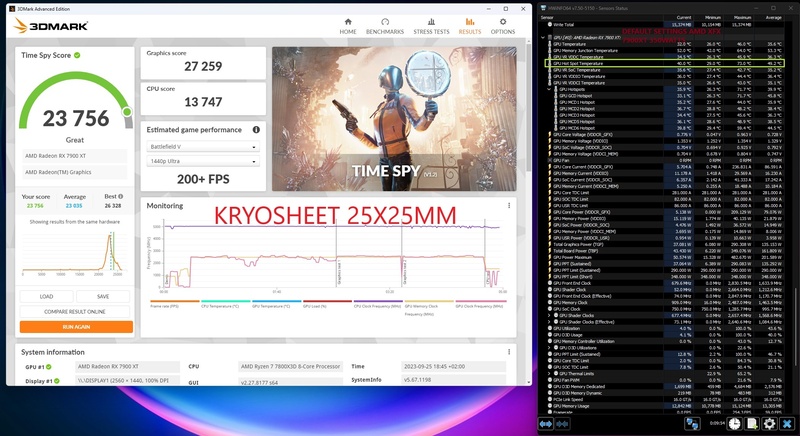This screenshot has width=800, height=436.
Task: Toggle GPU Memory Clock Frequency legend item
Action: point(429,307)
